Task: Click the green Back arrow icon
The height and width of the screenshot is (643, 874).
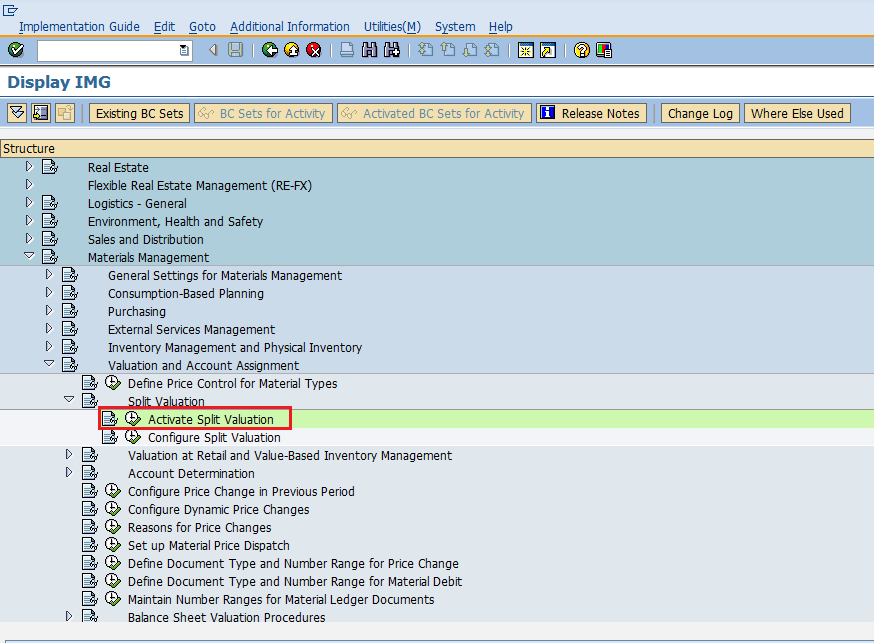Action: pos(270,50)
